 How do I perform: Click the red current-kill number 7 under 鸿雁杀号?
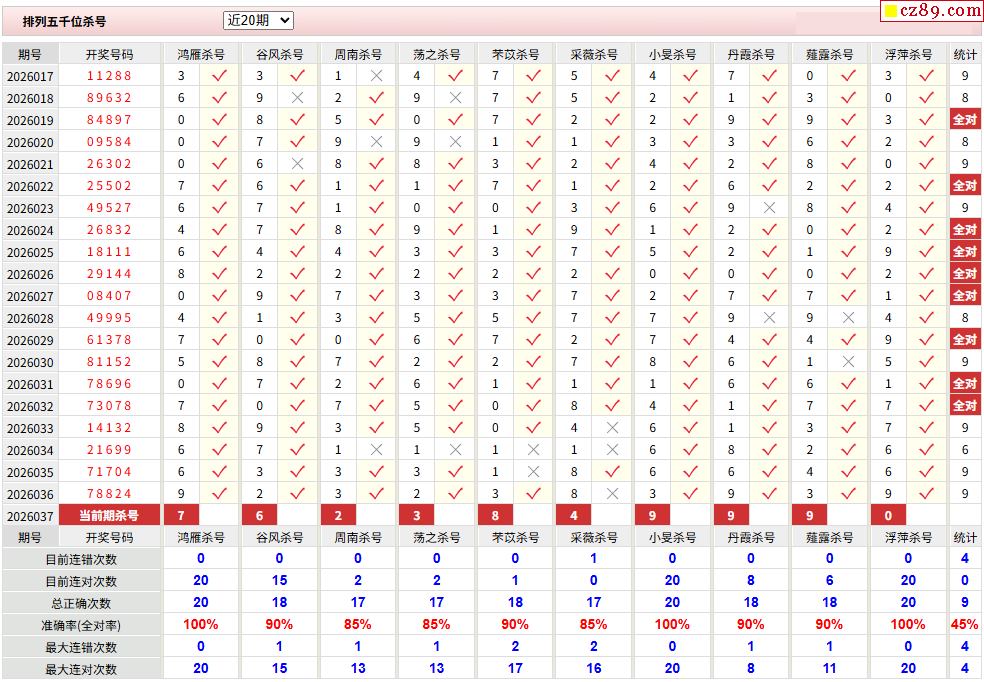pos(181,516)
